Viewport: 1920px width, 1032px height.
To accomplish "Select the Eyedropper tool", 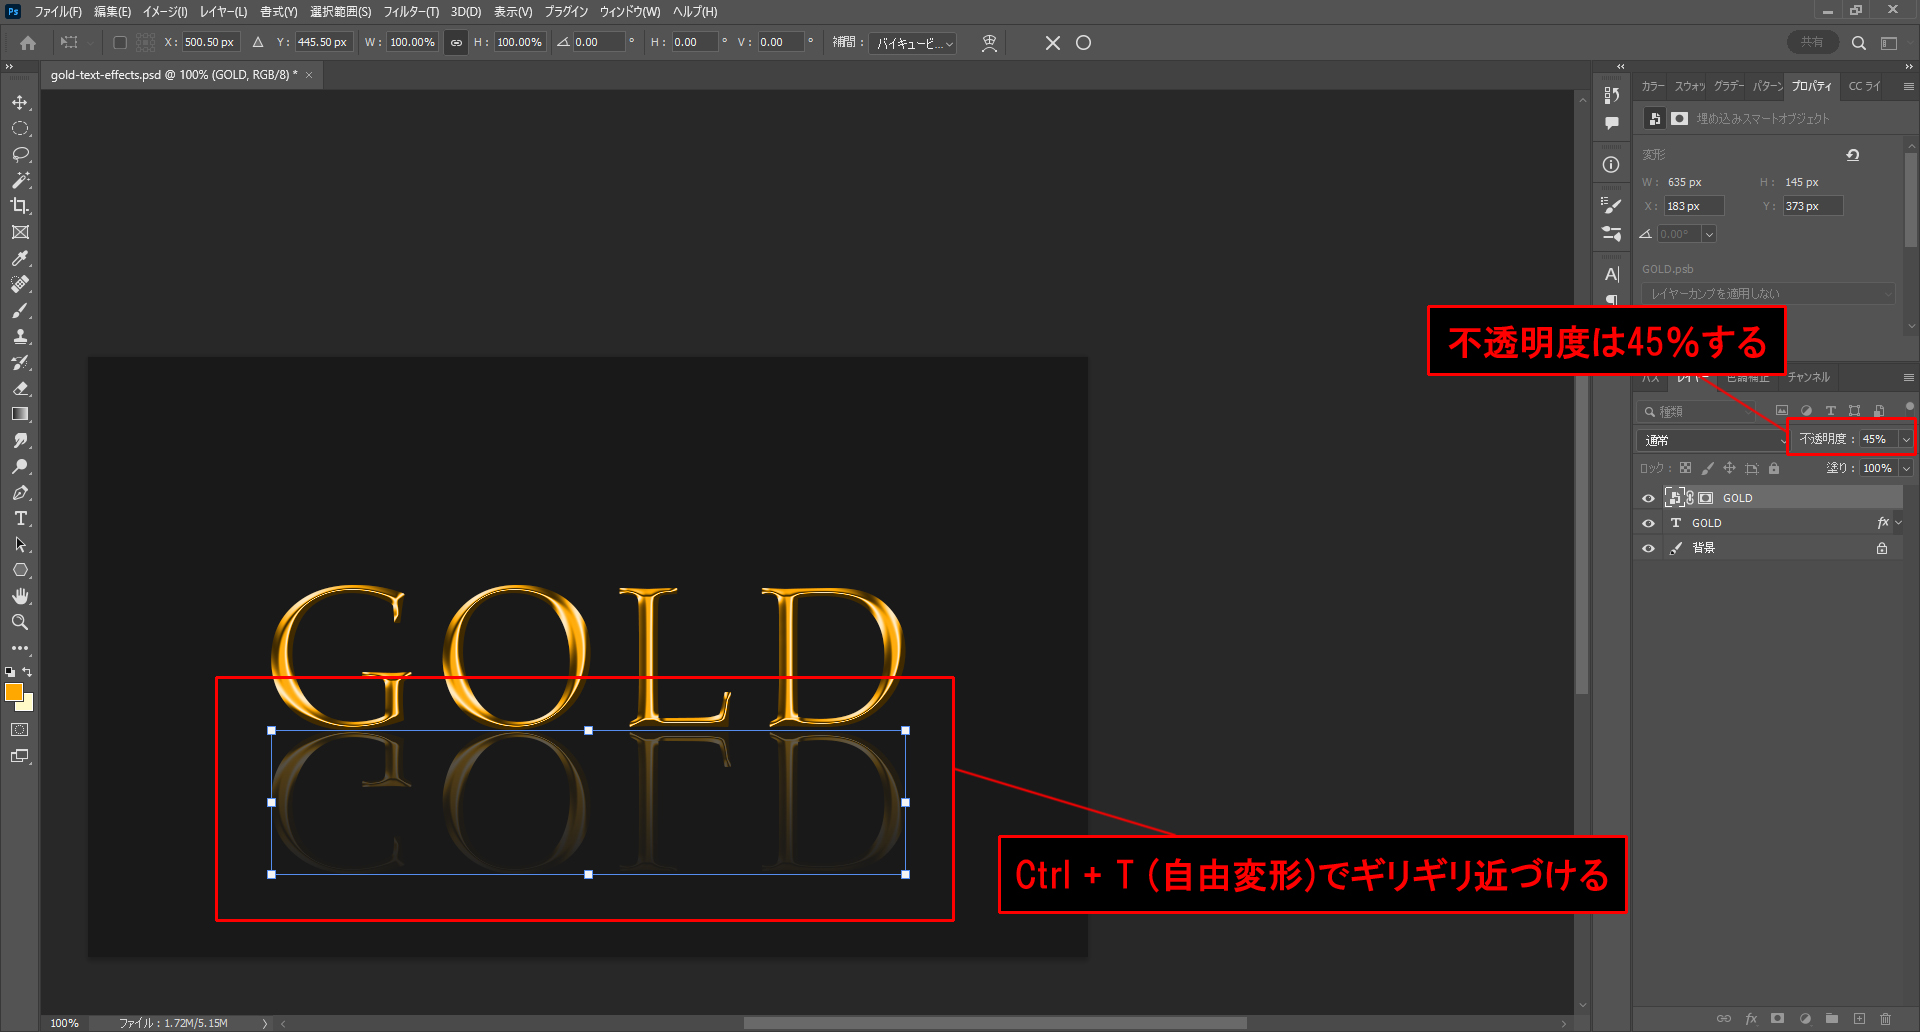I will (x=20, y=258).
